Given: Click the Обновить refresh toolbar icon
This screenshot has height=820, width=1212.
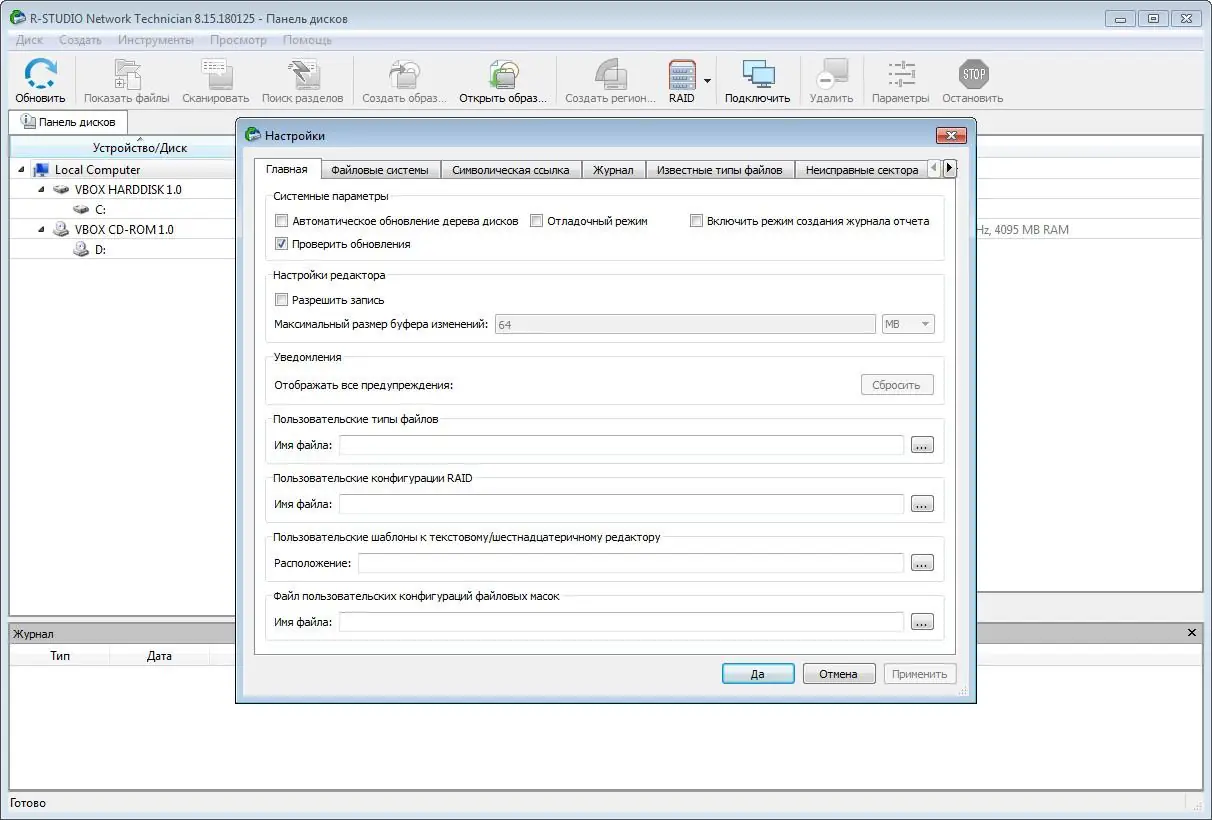Looking at the screenshot, I should pyautogui.click(x=40, y=74).
